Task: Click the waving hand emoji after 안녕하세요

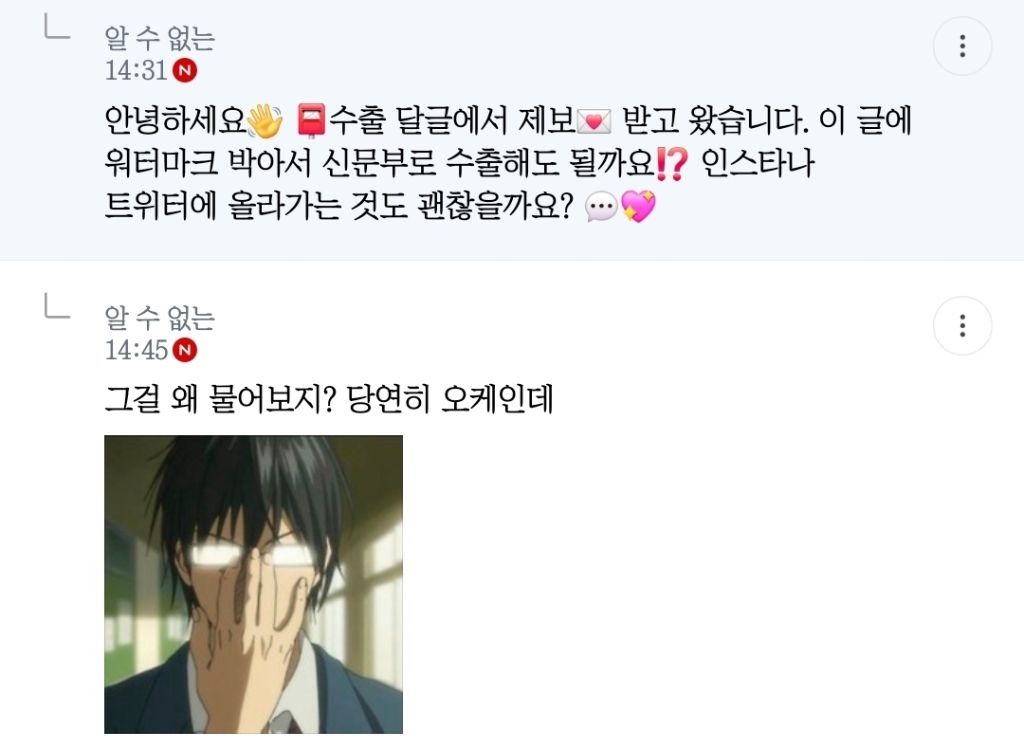Action: (266, 121)
